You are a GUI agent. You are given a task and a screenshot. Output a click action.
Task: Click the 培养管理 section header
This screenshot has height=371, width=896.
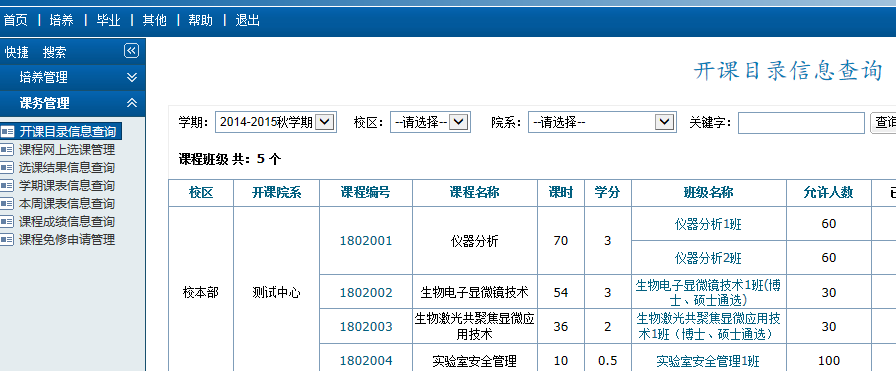point(72,77)
